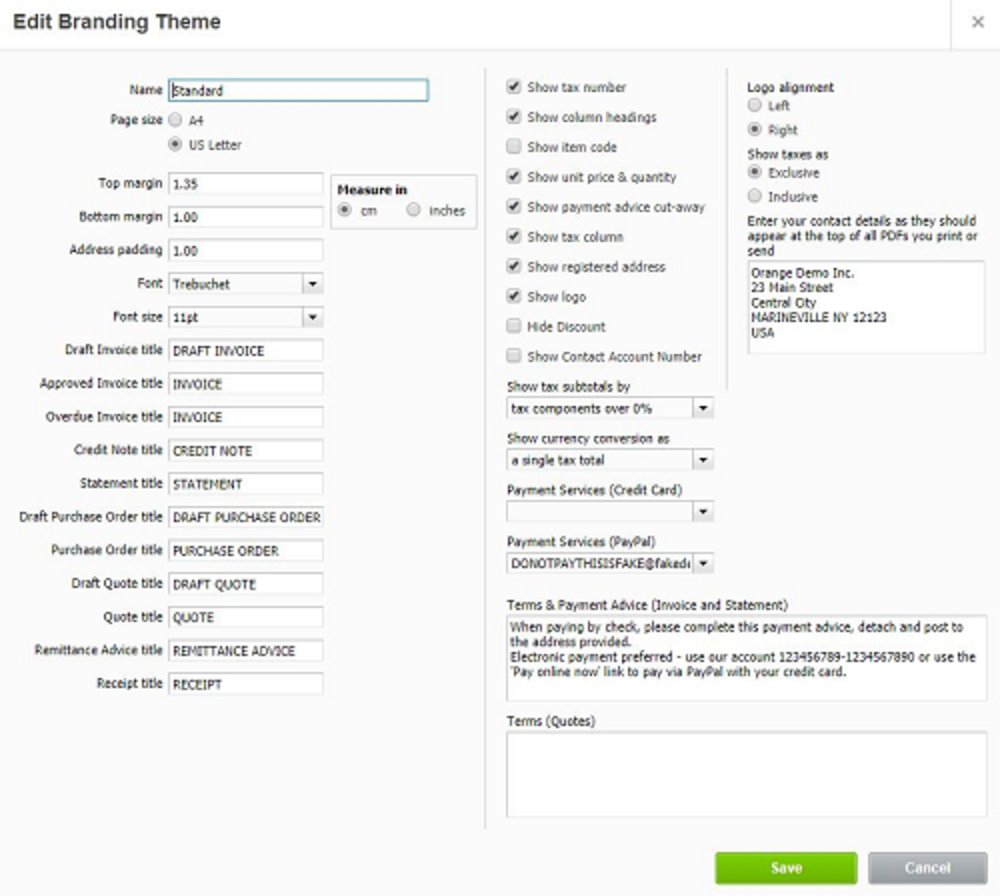1000x896 pixels.
Task: Show taxes as Inclusive
Action: coord(754,196)
